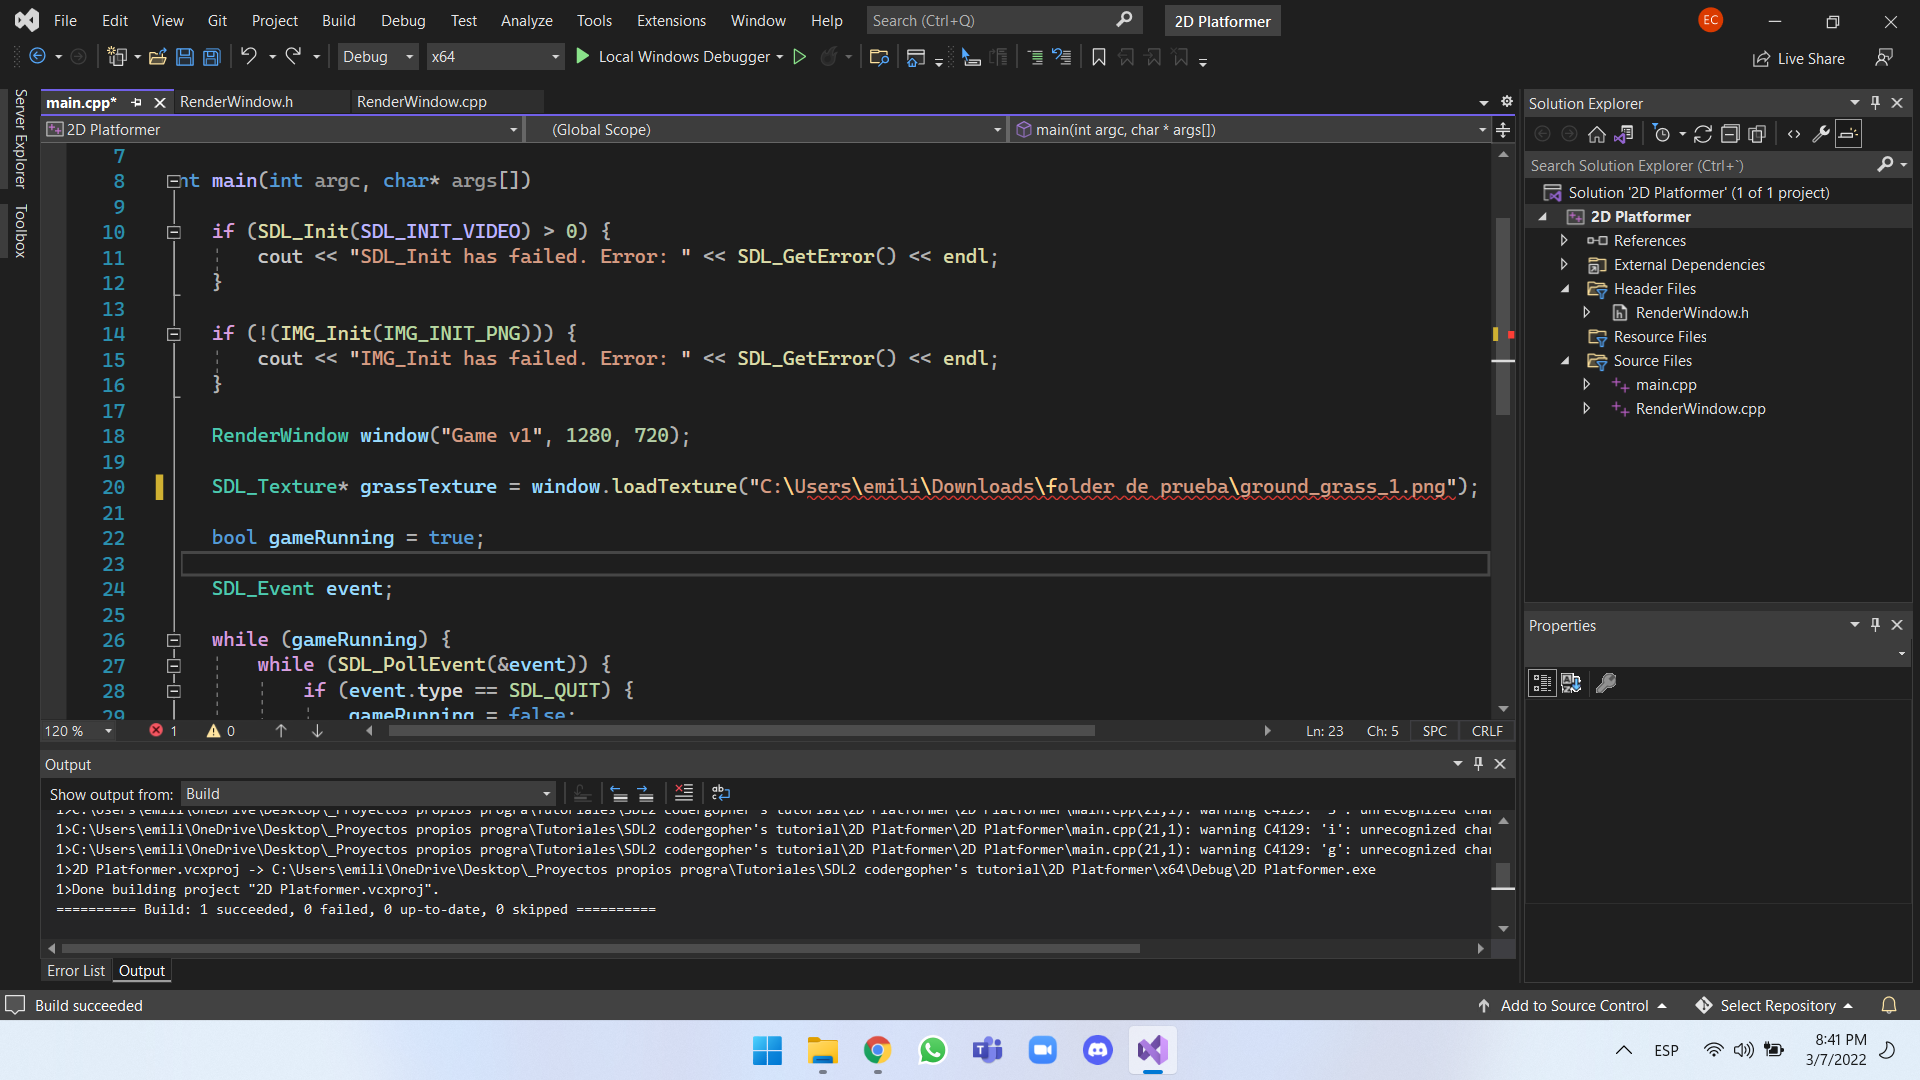Viewport: 1920px width, 1080px height.
Task: Open the Pending Changes Filter in Solution Explorer
Action: 1662,134
